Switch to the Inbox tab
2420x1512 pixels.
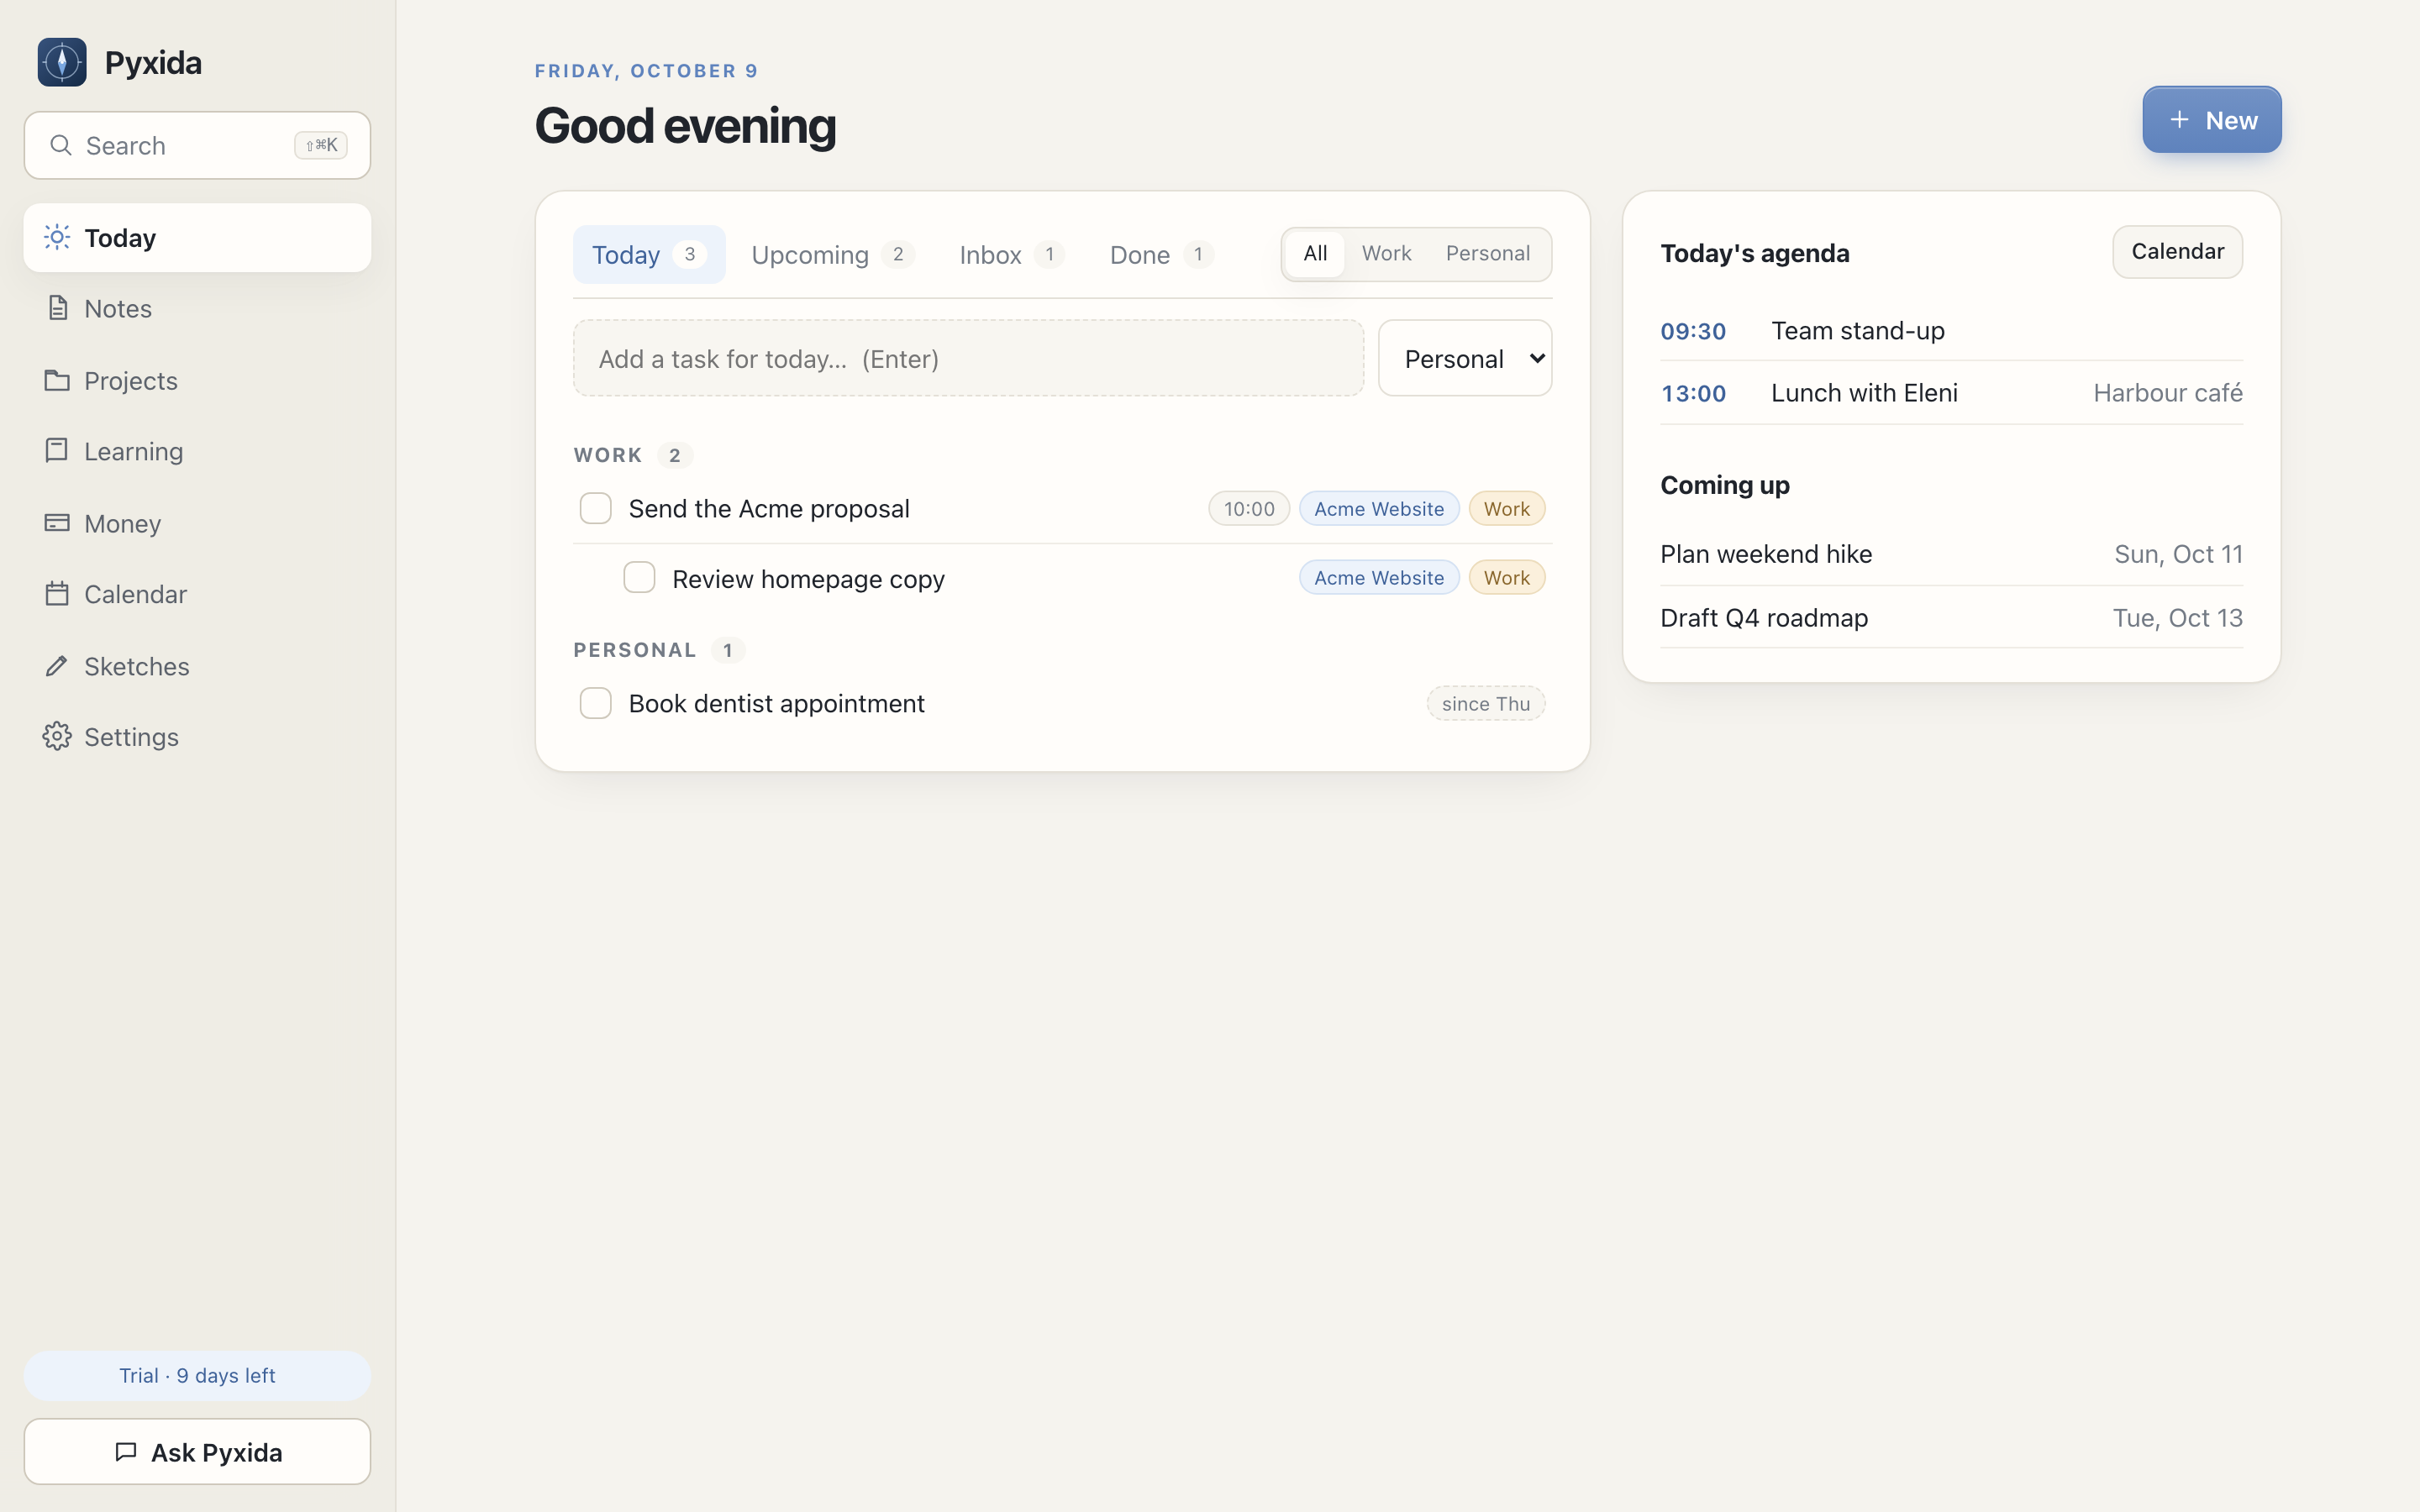(x=1012, y=254)
